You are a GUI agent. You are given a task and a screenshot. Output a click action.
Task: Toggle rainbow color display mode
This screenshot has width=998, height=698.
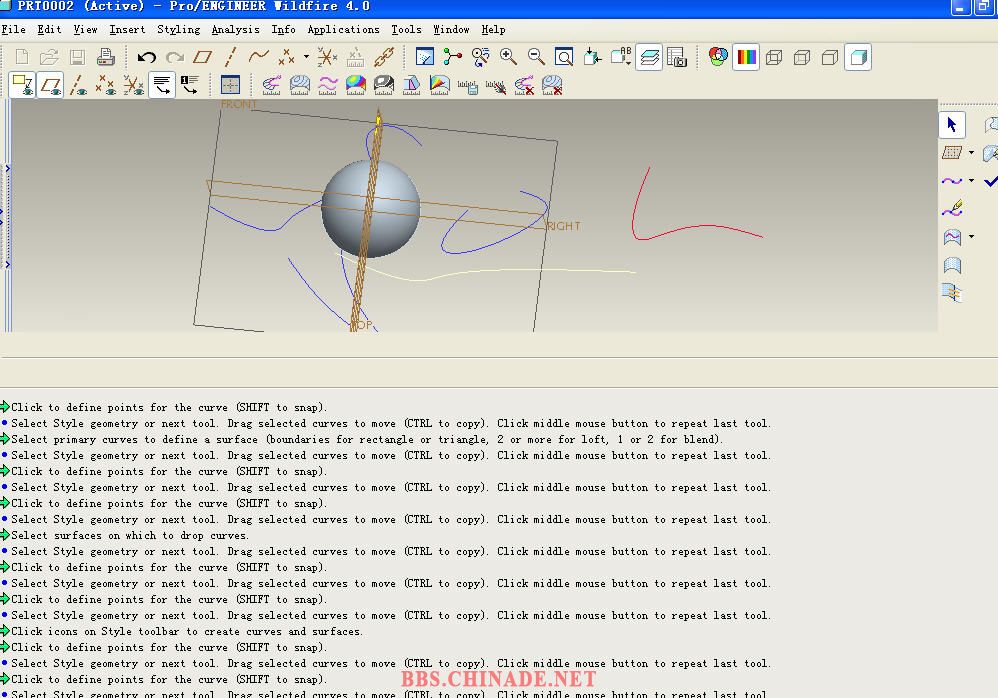pos(746,57)
